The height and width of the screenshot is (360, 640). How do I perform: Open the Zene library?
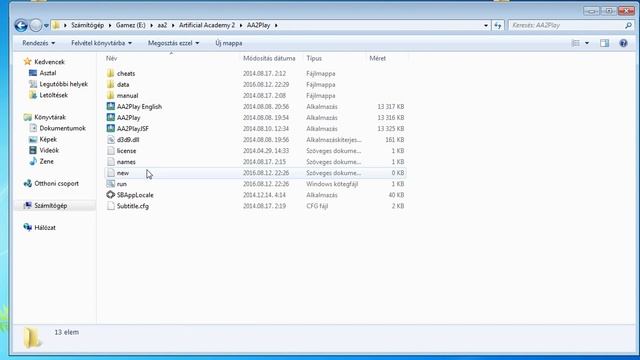[47, 161]
